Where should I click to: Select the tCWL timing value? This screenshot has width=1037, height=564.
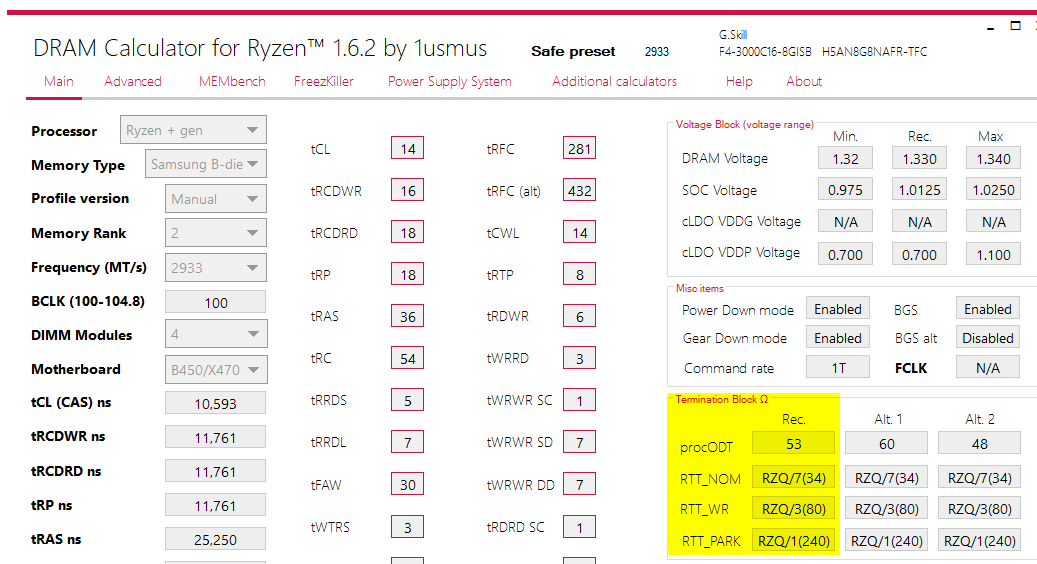point(579,233)
